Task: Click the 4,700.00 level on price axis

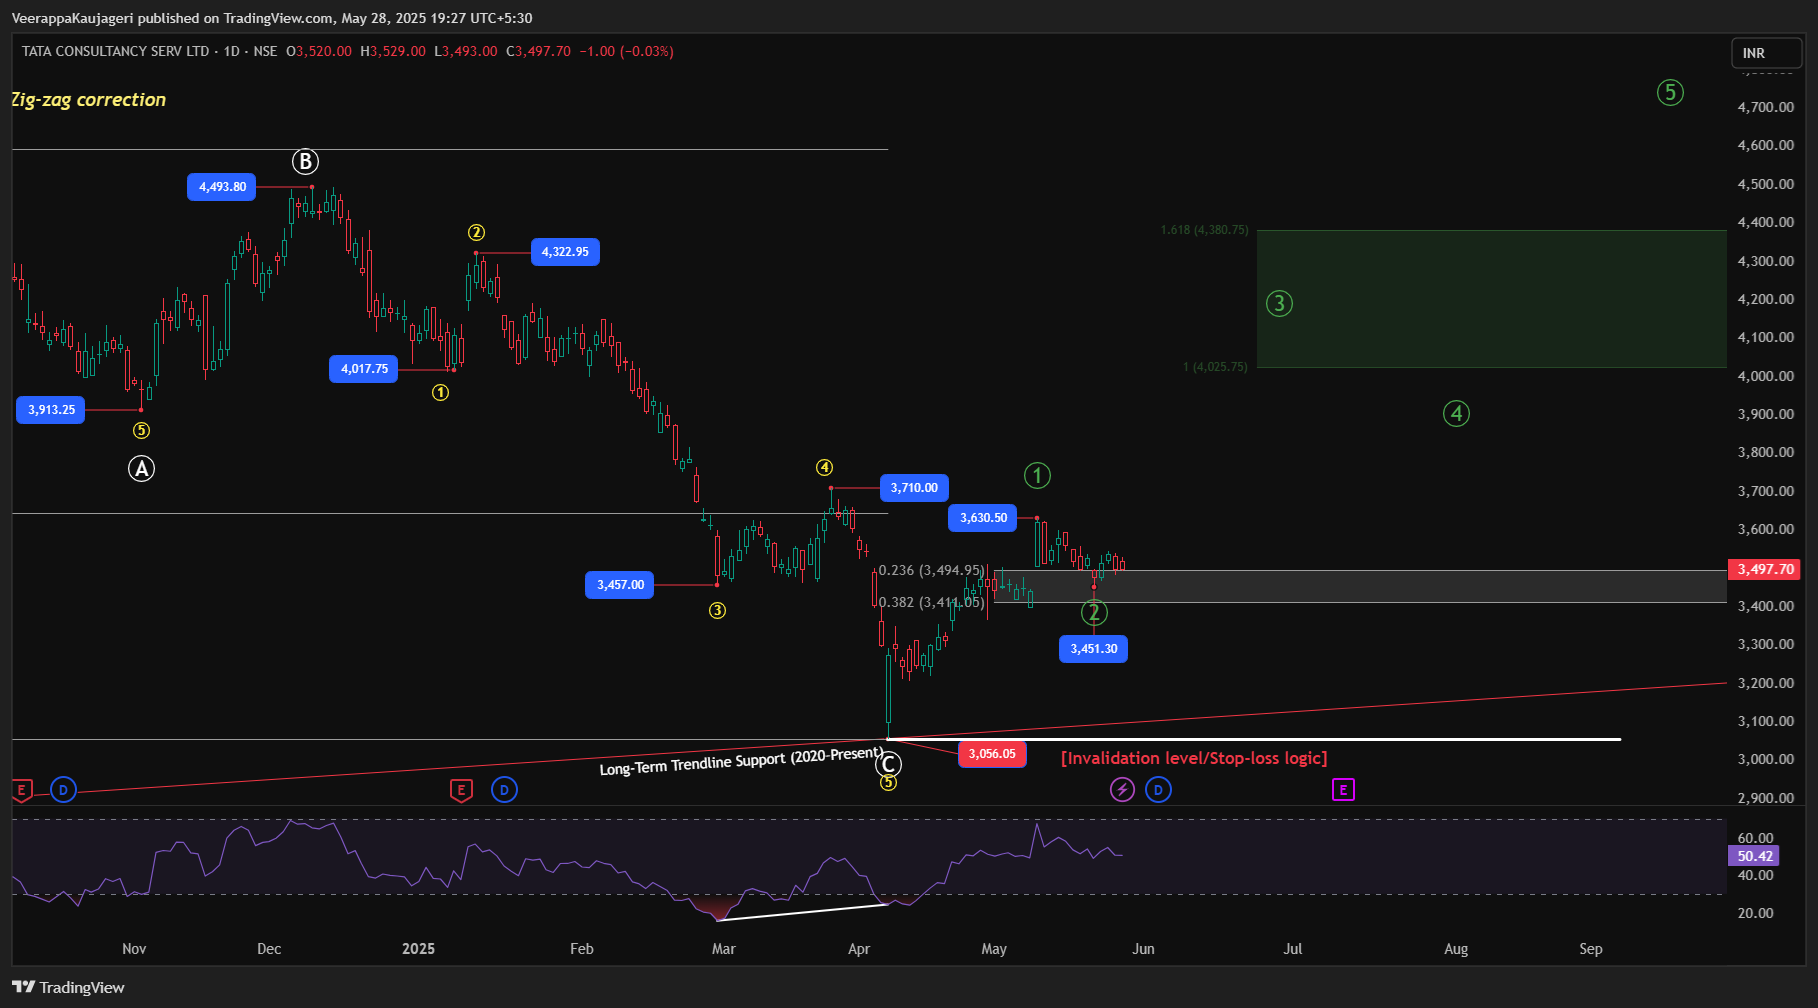Action: pyautogui.click(x=1766, y=107)
